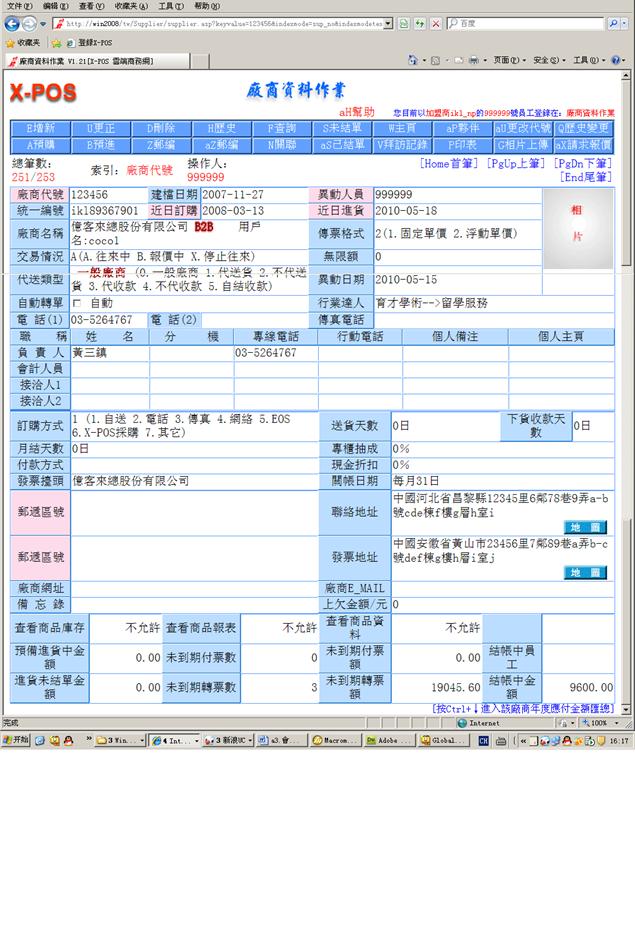Toggle the 自動轉單 自動 checkbox
The height and width of the screenshot is (930, 635).
pyautogui.click(x=77, y=303)
